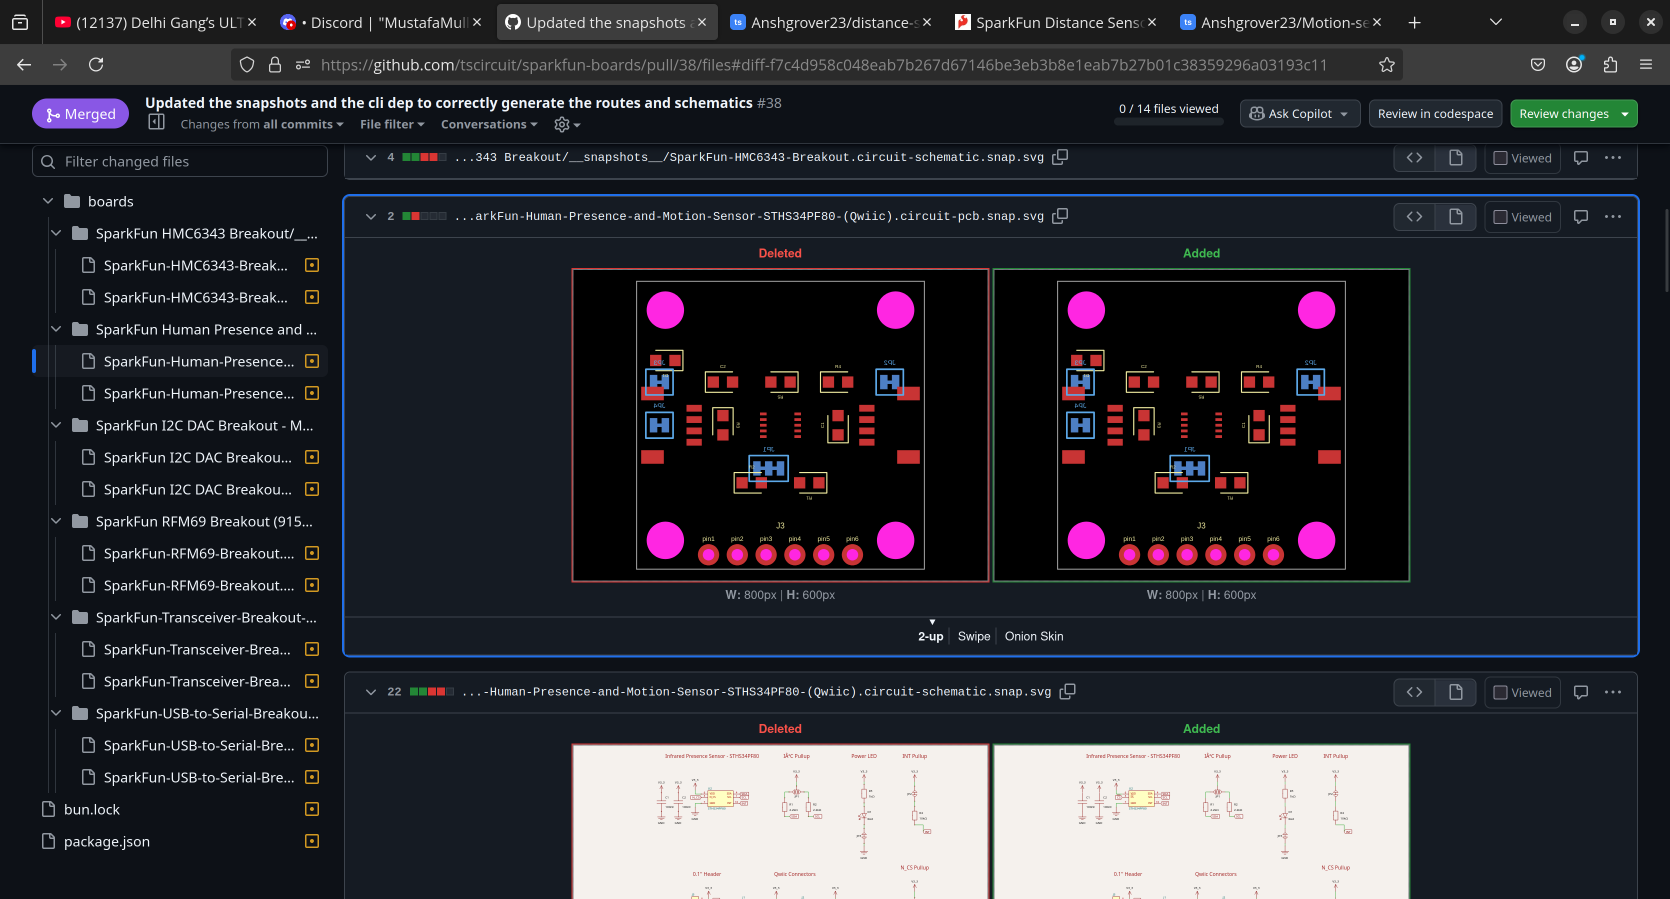Mark circuit-pcb.snap.svg as Viewed
Screen dimensions: 1670x899
click(1522, 217)
